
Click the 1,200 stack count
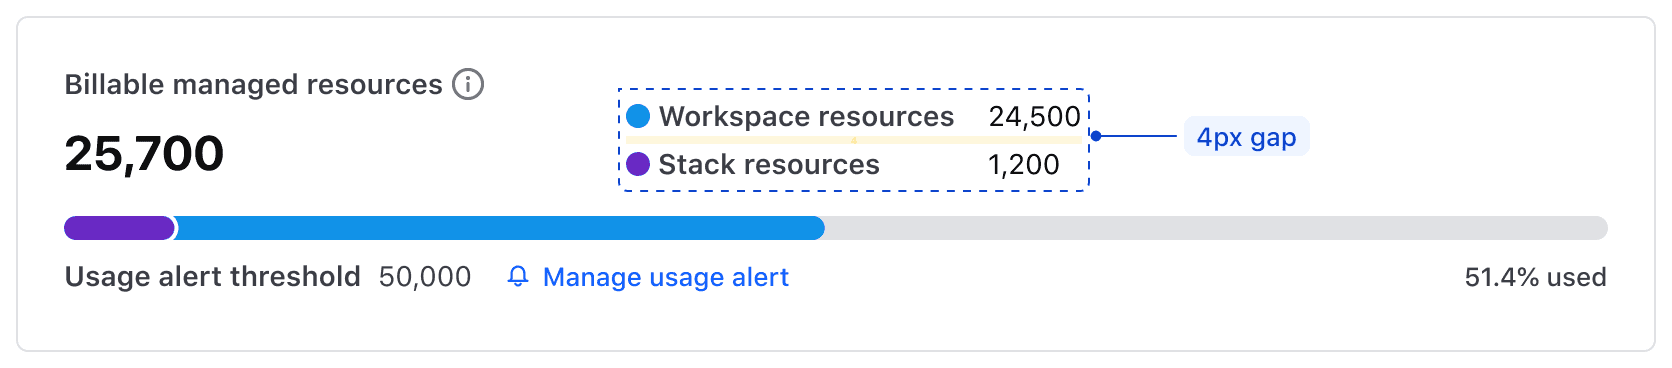tap(1024, 164)
